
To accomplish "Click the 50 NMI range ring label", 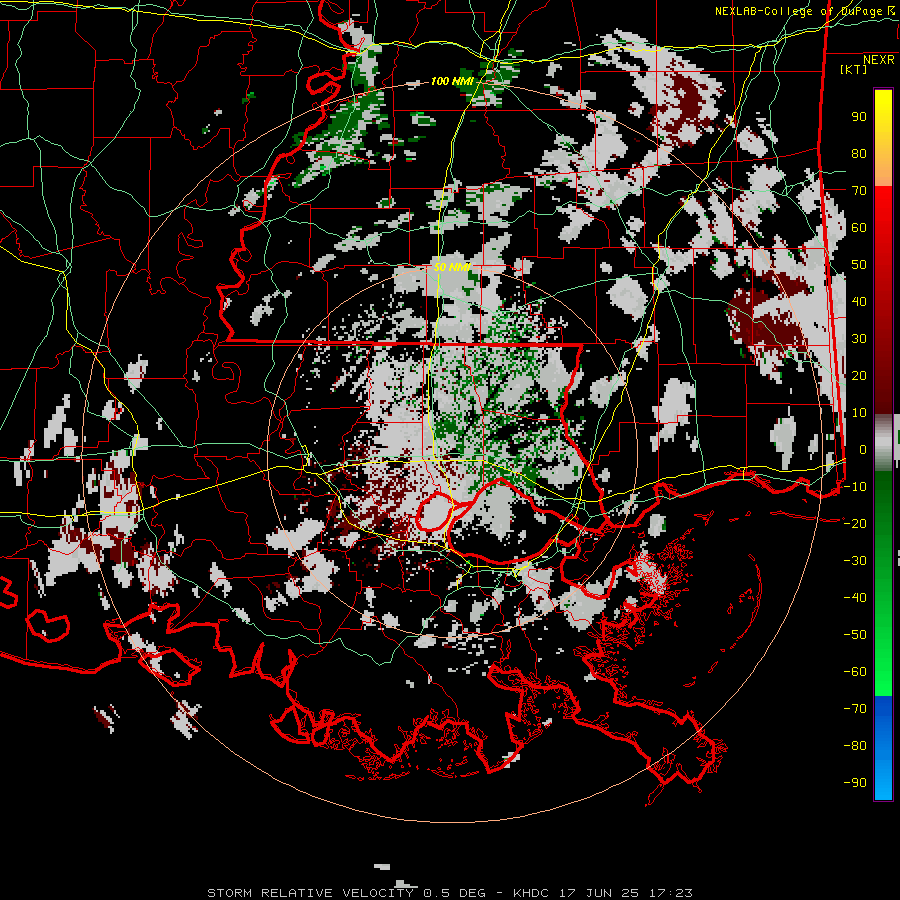I will pos(452,267).
